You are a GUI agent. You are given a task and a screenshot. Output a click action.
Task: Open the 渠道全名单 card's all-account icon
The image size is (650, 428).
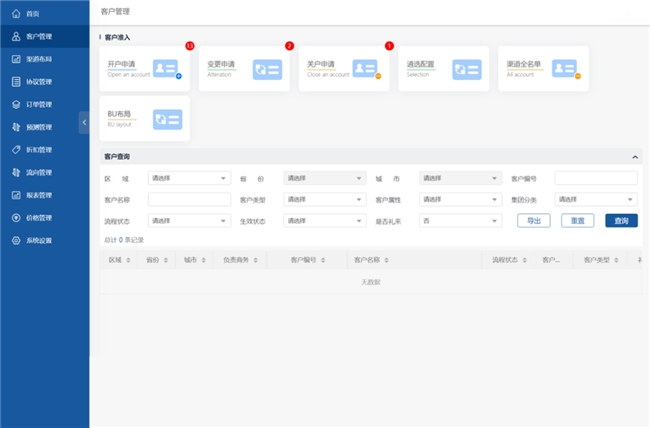566,69
